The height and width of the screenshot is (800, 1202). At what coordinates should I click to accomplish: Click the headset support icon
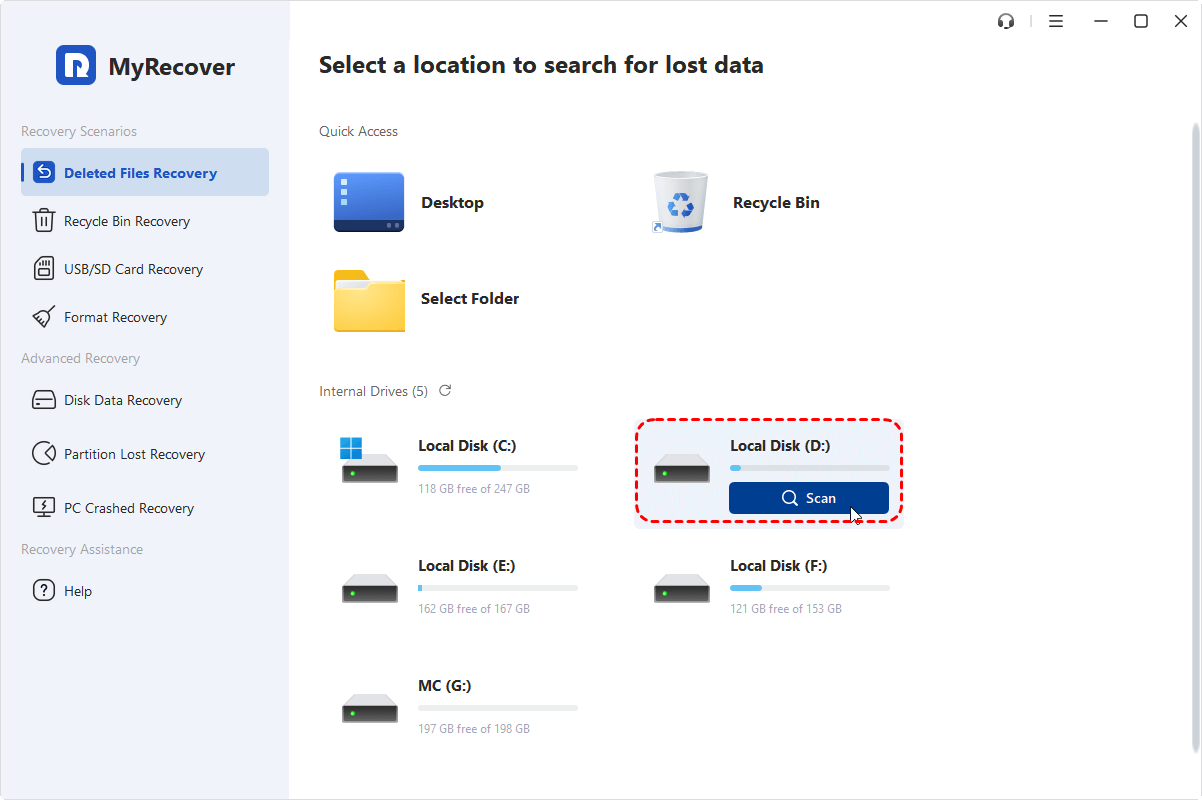[1006, 20]
